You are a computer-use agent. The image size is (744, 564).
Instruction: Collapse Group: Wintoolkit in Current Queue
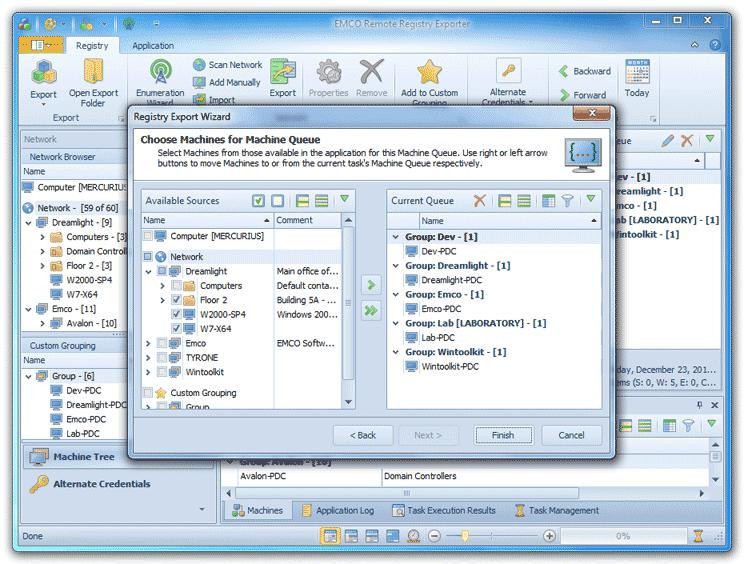pos(395,352)
